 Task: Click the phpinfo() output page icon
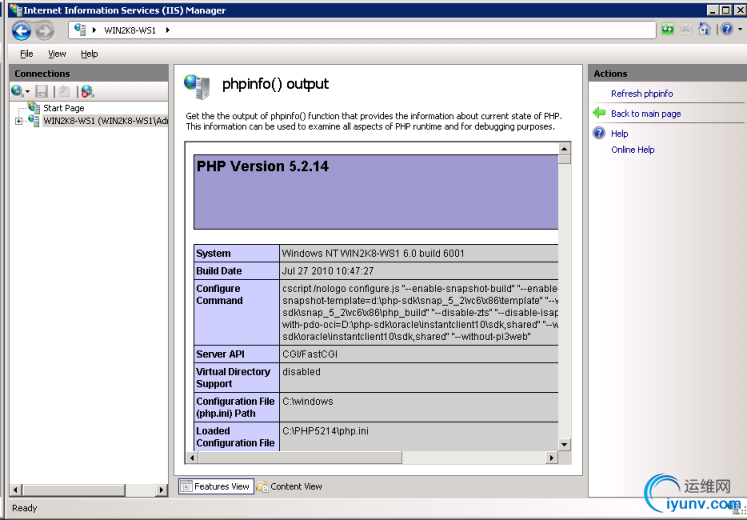197,87
